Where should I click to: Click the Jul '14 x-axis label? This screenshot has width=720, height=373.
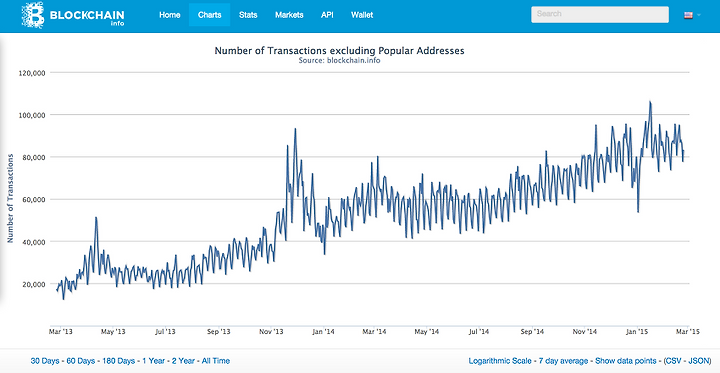pyautogui.click(x=479, y=332)
